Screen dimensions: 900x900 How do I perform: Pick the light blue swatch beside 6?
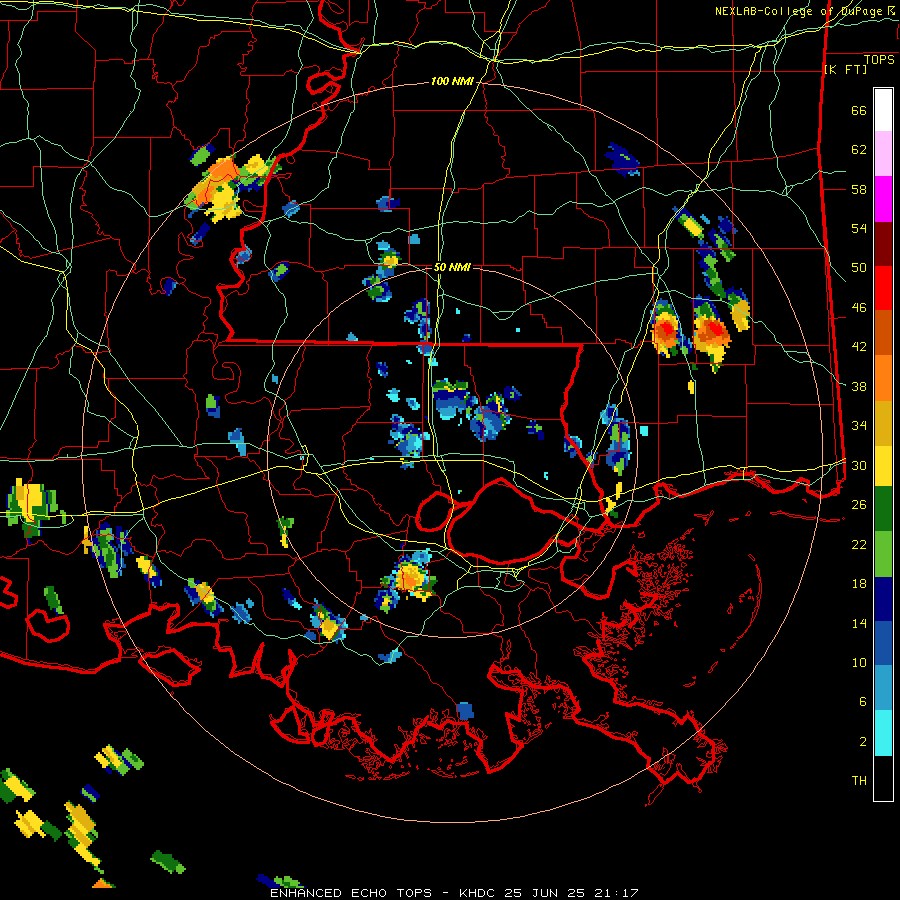tap(883, 688)
